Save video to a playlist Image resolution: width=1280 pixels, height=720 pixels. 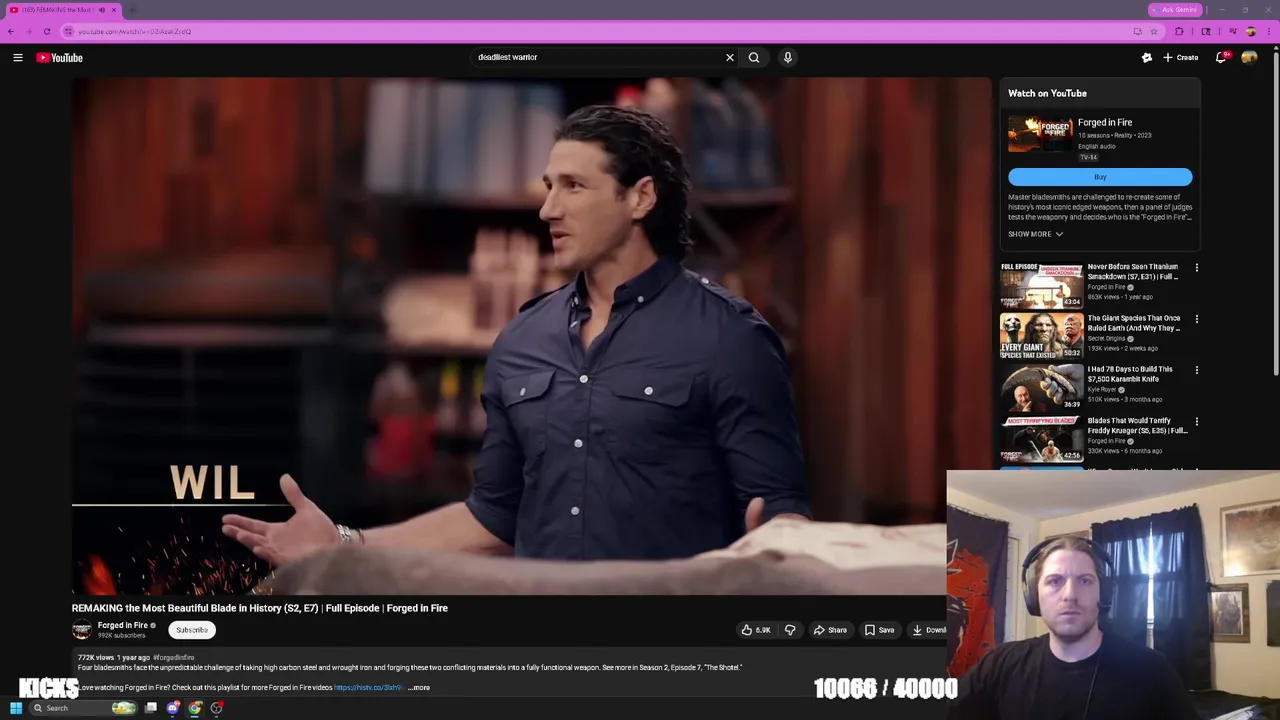coord(880,630)
